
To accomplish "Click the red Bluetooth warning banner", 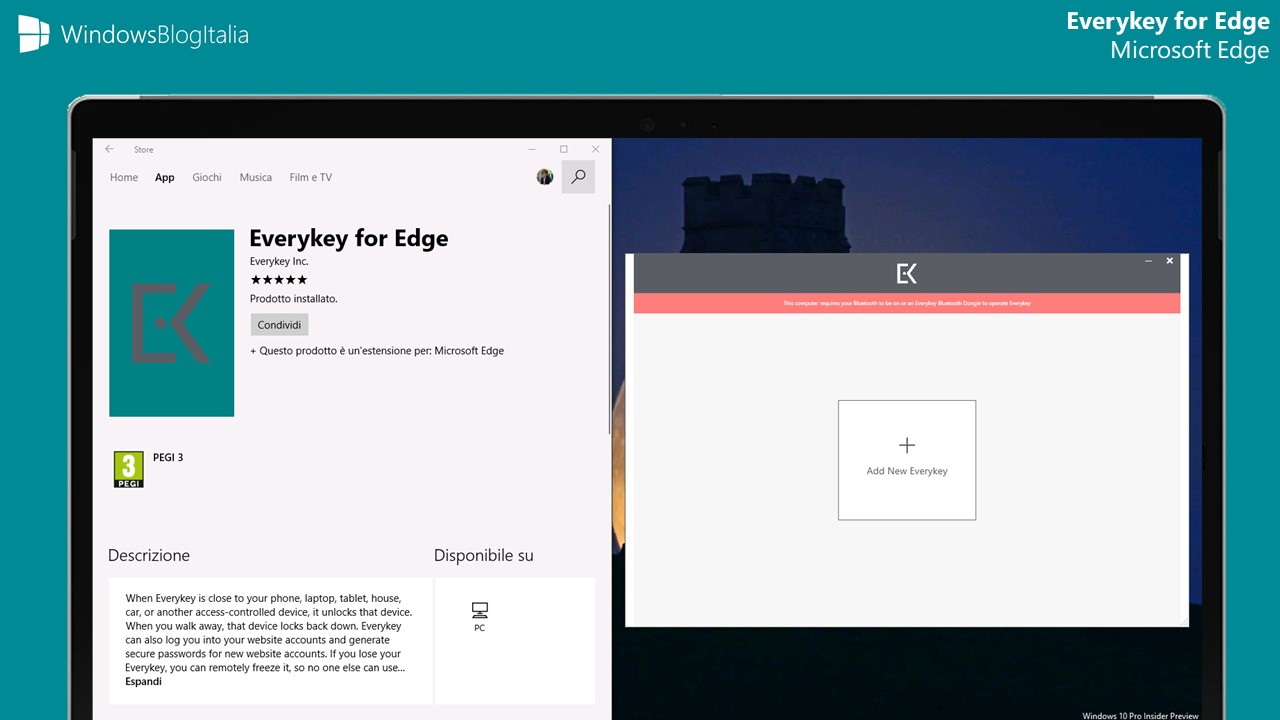I will point(907,303).
